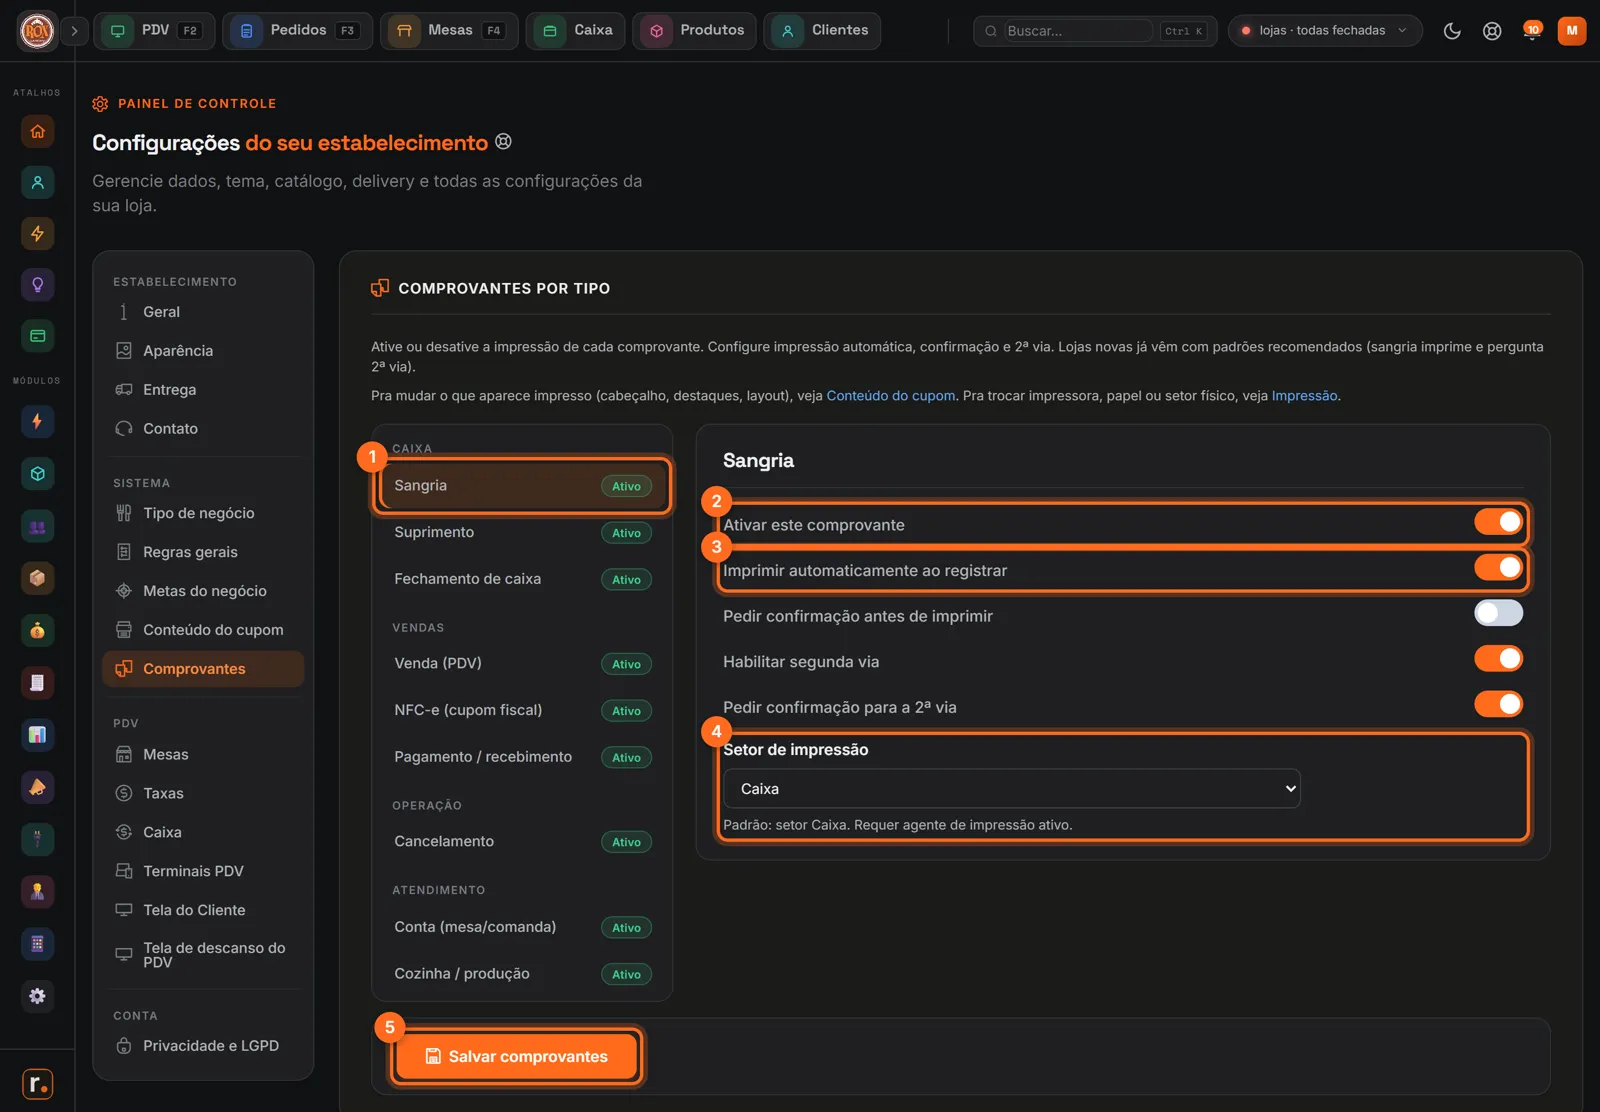Open the chart module icon in the sidebar
The height and width of the screenshot is (1112, 1600).
click(37, 735)
